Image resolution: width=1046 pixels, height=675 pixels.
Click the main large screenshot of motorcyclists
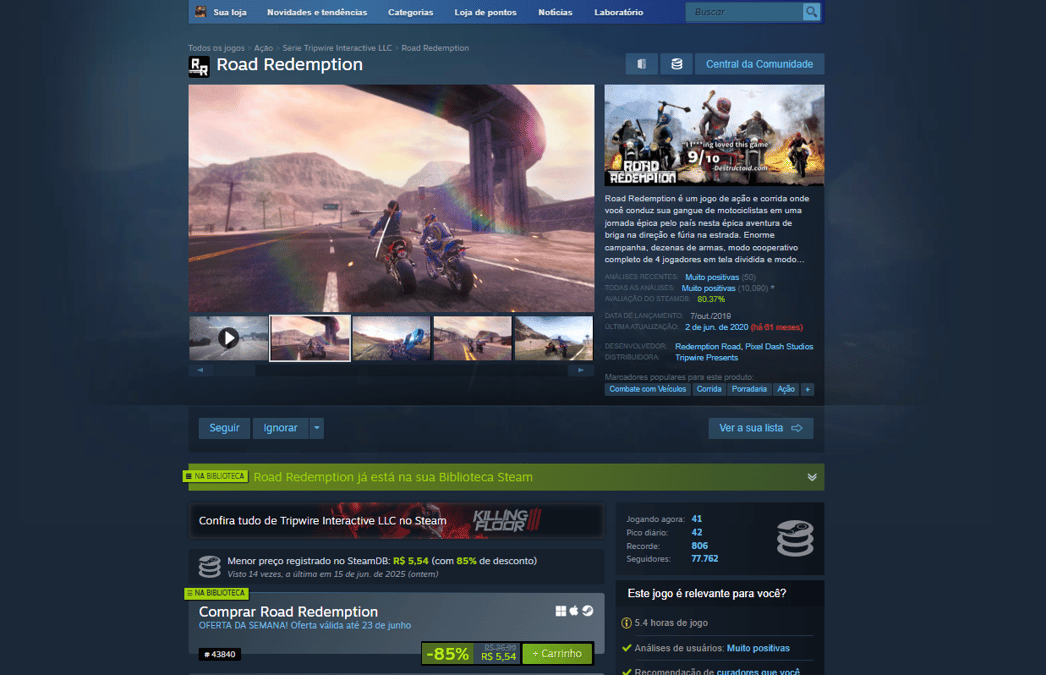coord(392,198)
